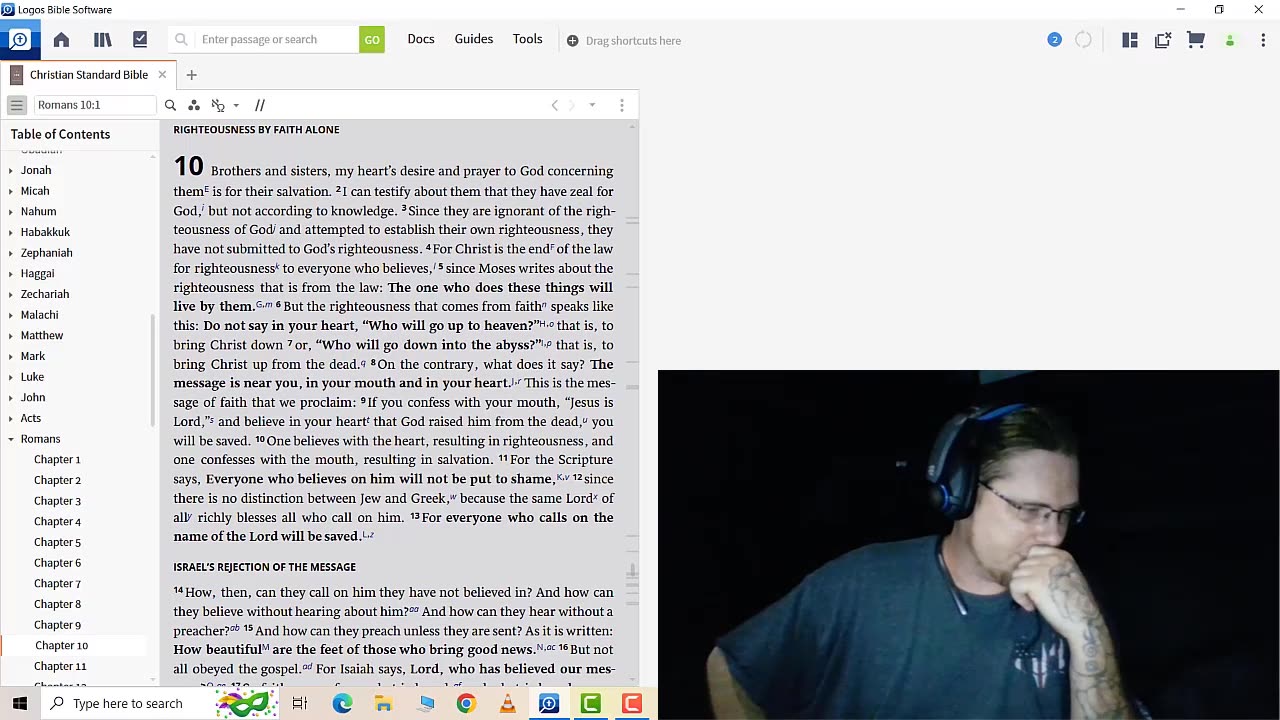
Task: Open the user account icon
Action: pos(1230,40)
